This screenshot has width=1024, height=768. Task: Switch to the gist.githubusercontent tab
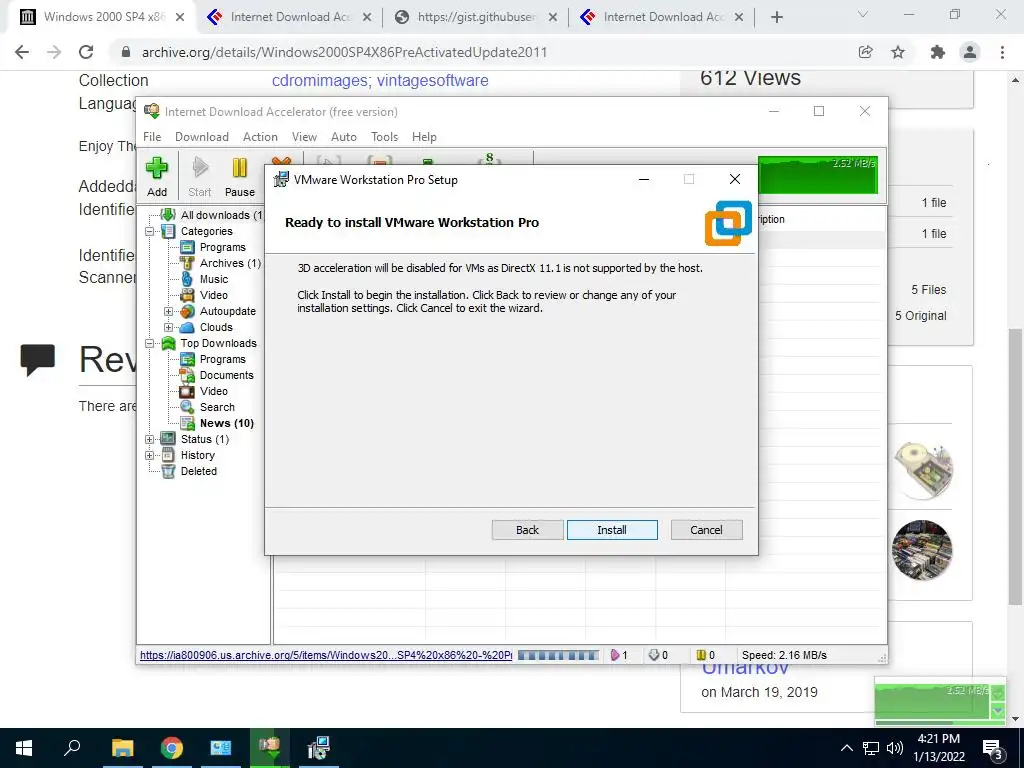pyautogui.click(x=477, y=17)
